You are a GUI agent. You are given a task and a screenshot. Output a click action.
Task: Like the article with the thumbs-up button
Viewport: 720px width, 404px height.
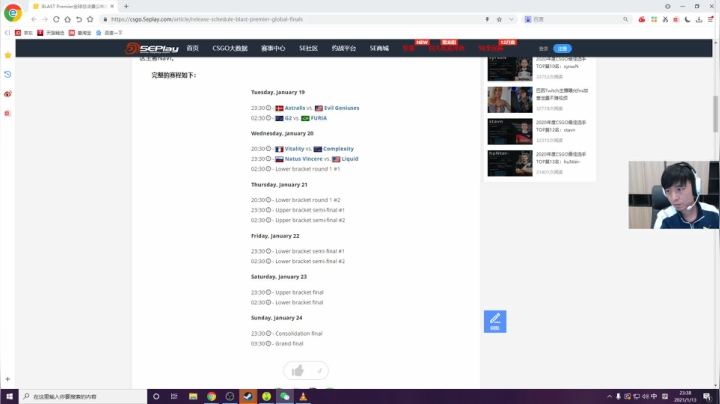(298, 370)
